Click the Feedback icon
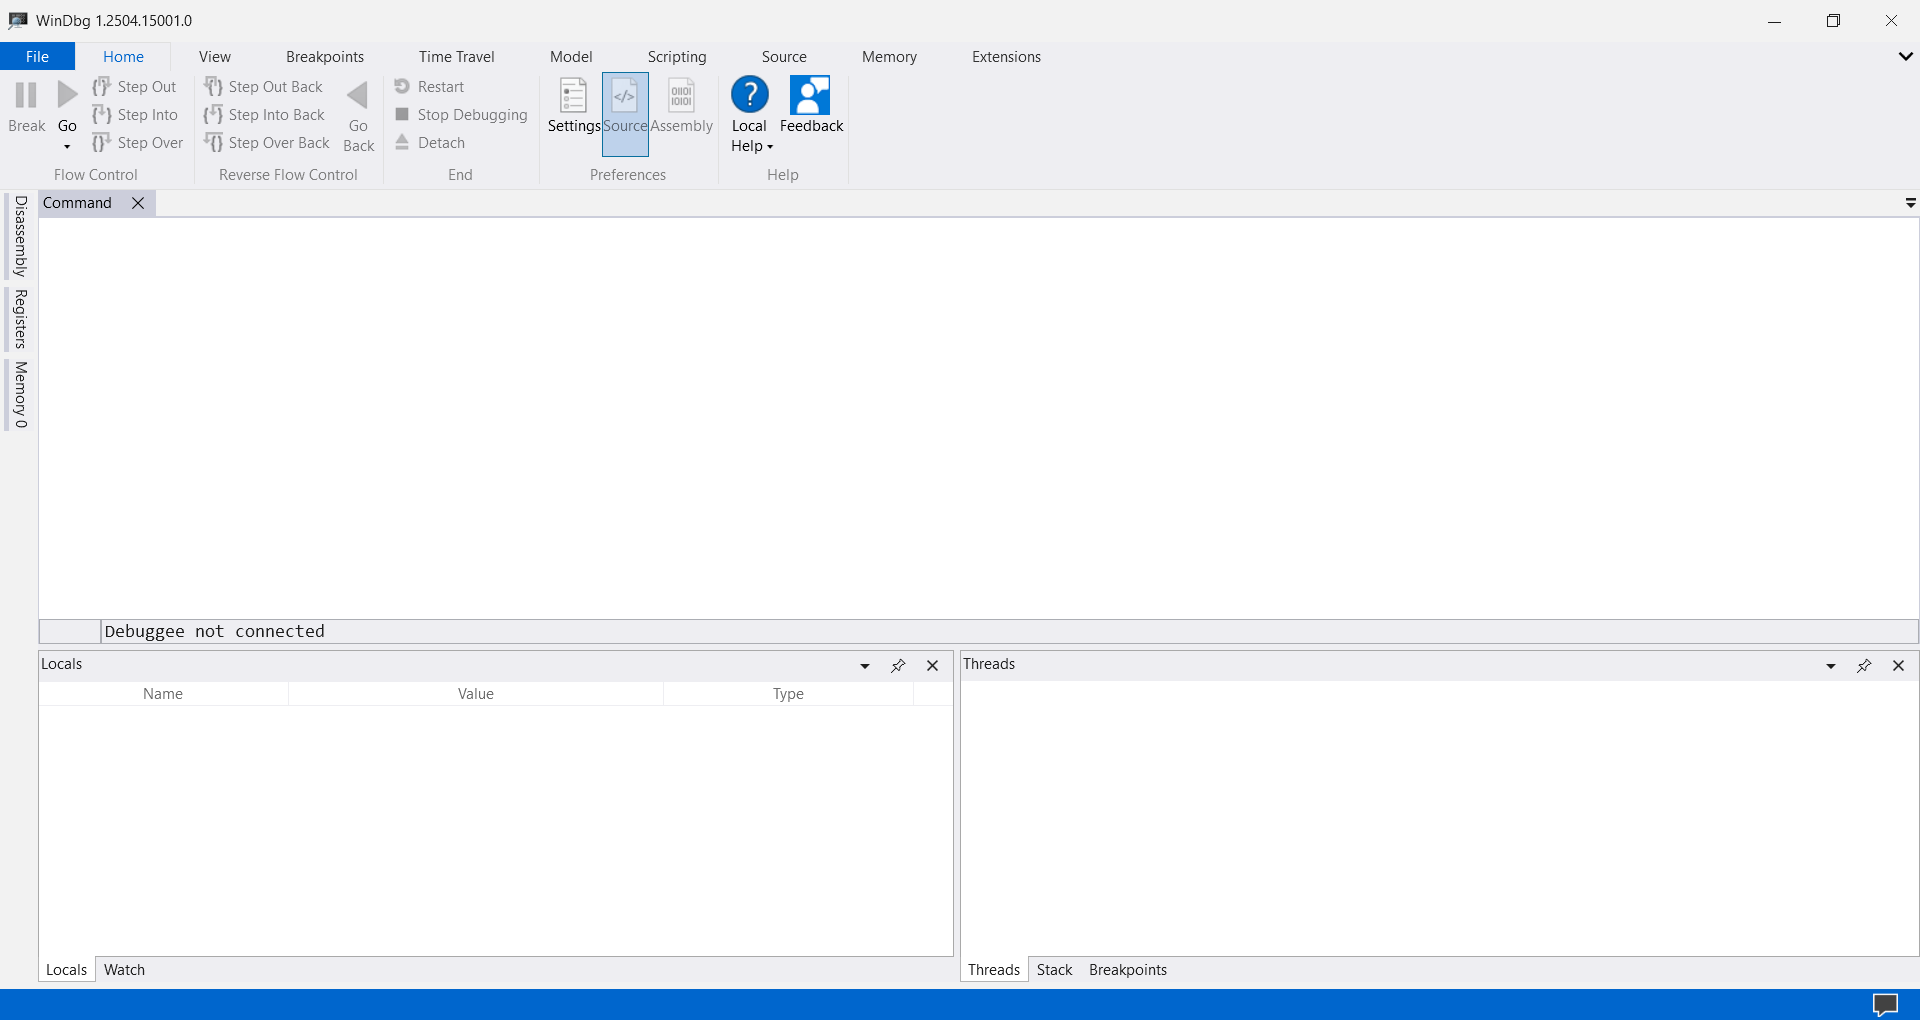The height and width of the screenshot is (1020, 1920). coord(811,96)
